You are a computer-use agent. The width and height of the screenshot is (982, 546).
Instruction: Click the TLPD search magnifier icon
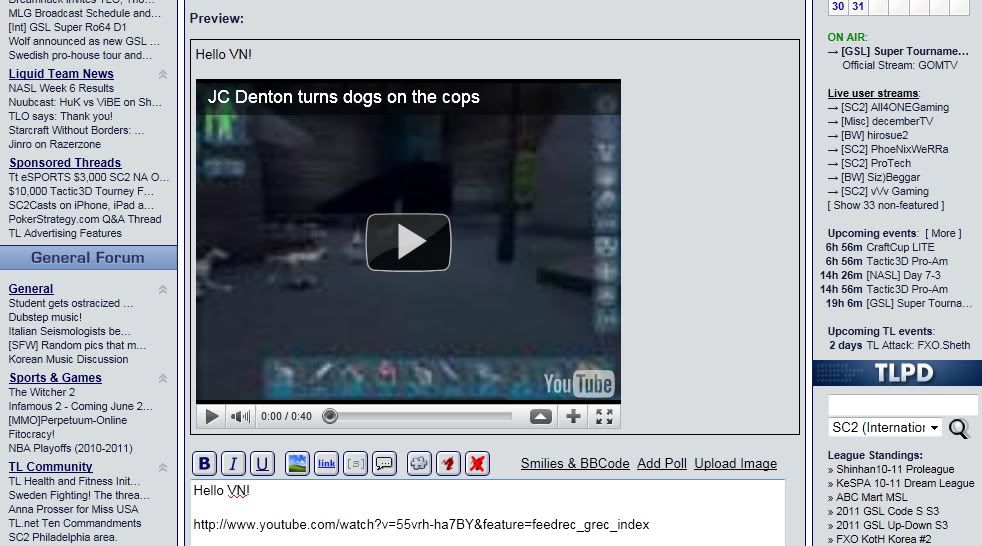(959, 428)
